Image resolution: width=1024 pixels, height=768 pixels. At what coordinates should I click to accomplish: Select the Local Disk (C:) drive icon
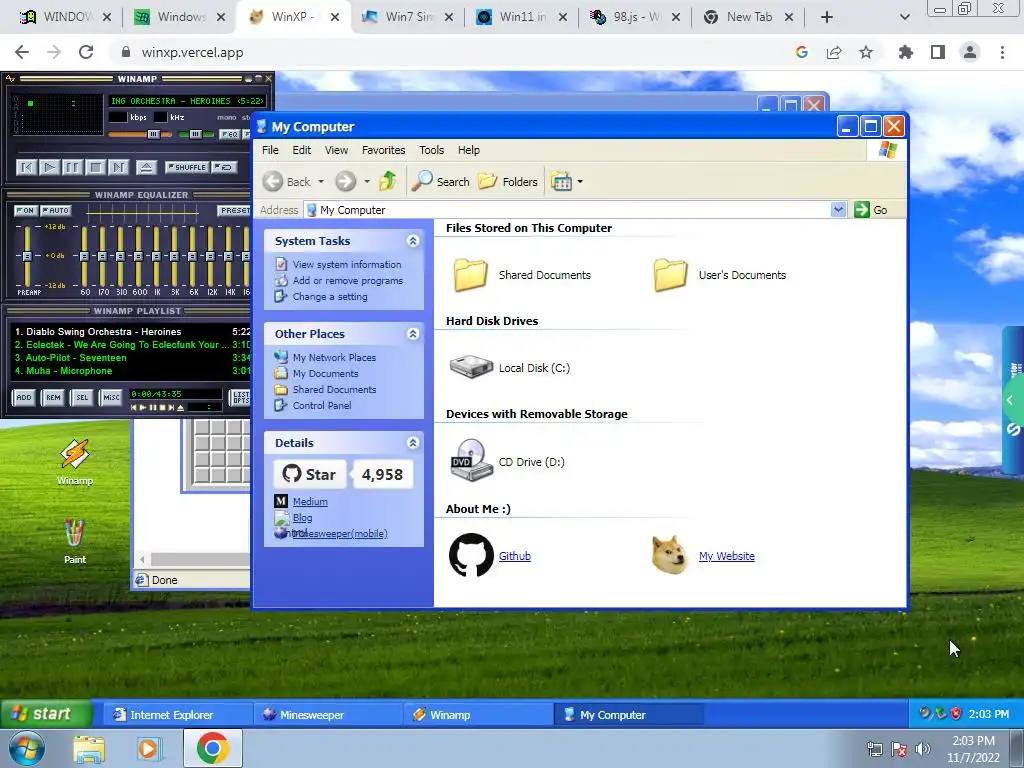471,367
